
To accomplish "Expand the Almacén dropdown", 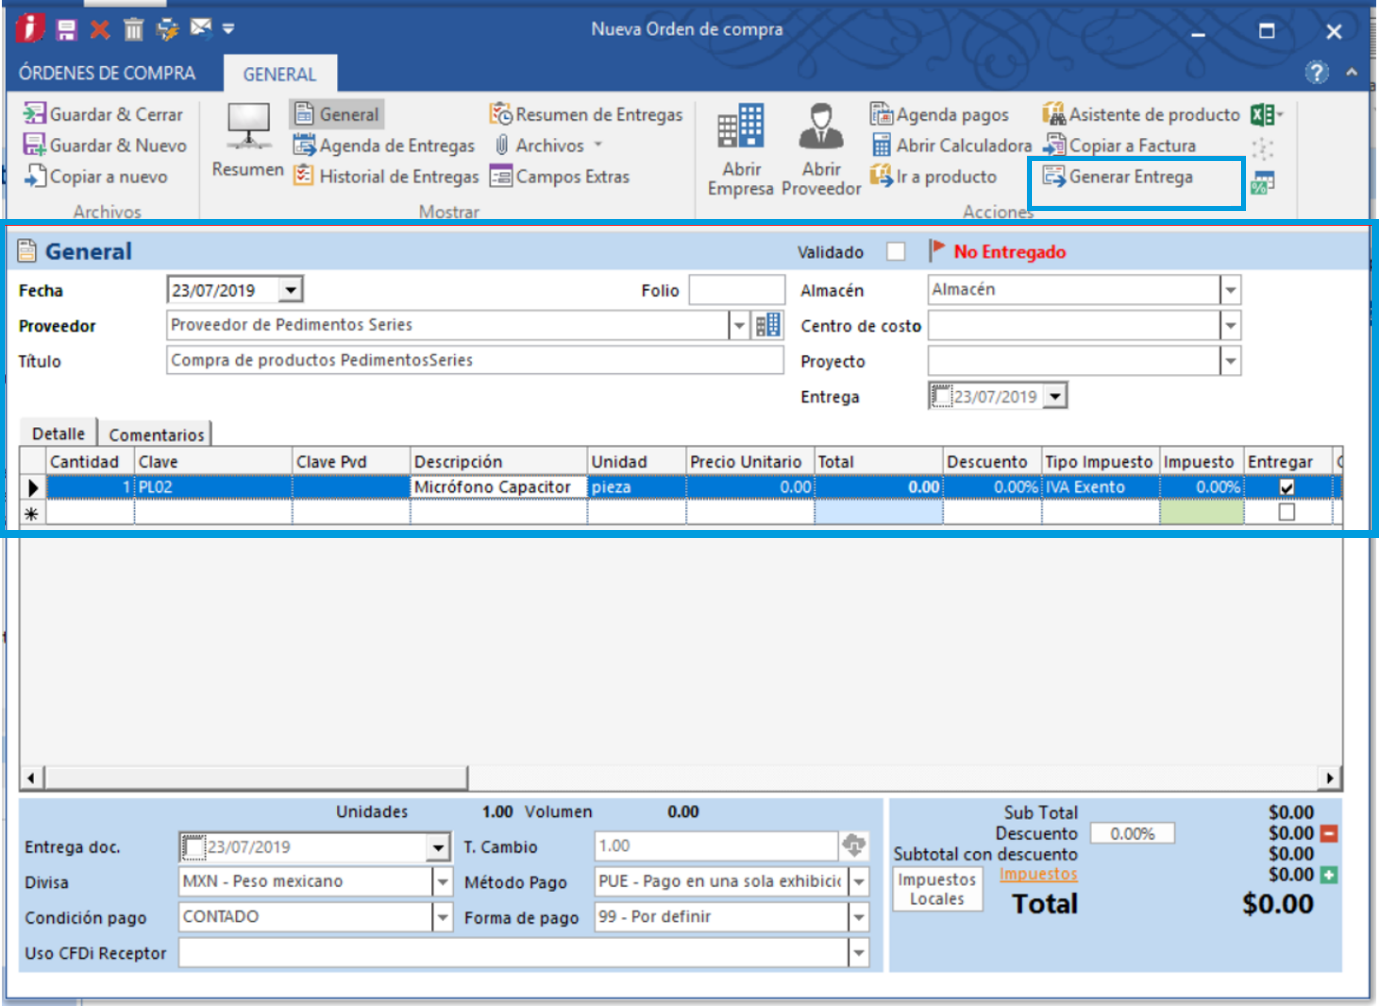I will (x=1231, y=290).
